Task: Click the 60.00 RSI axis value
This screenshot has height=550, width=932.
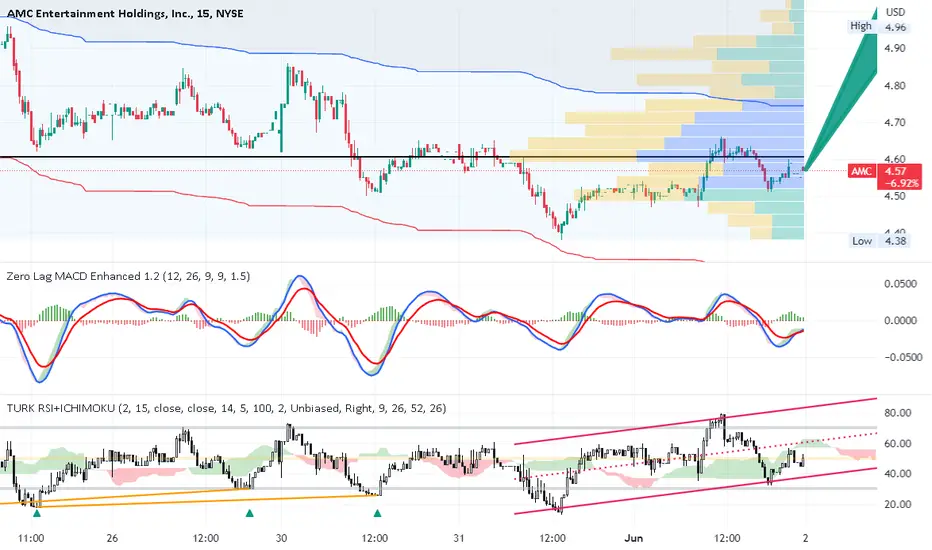Action: (898, 444)
